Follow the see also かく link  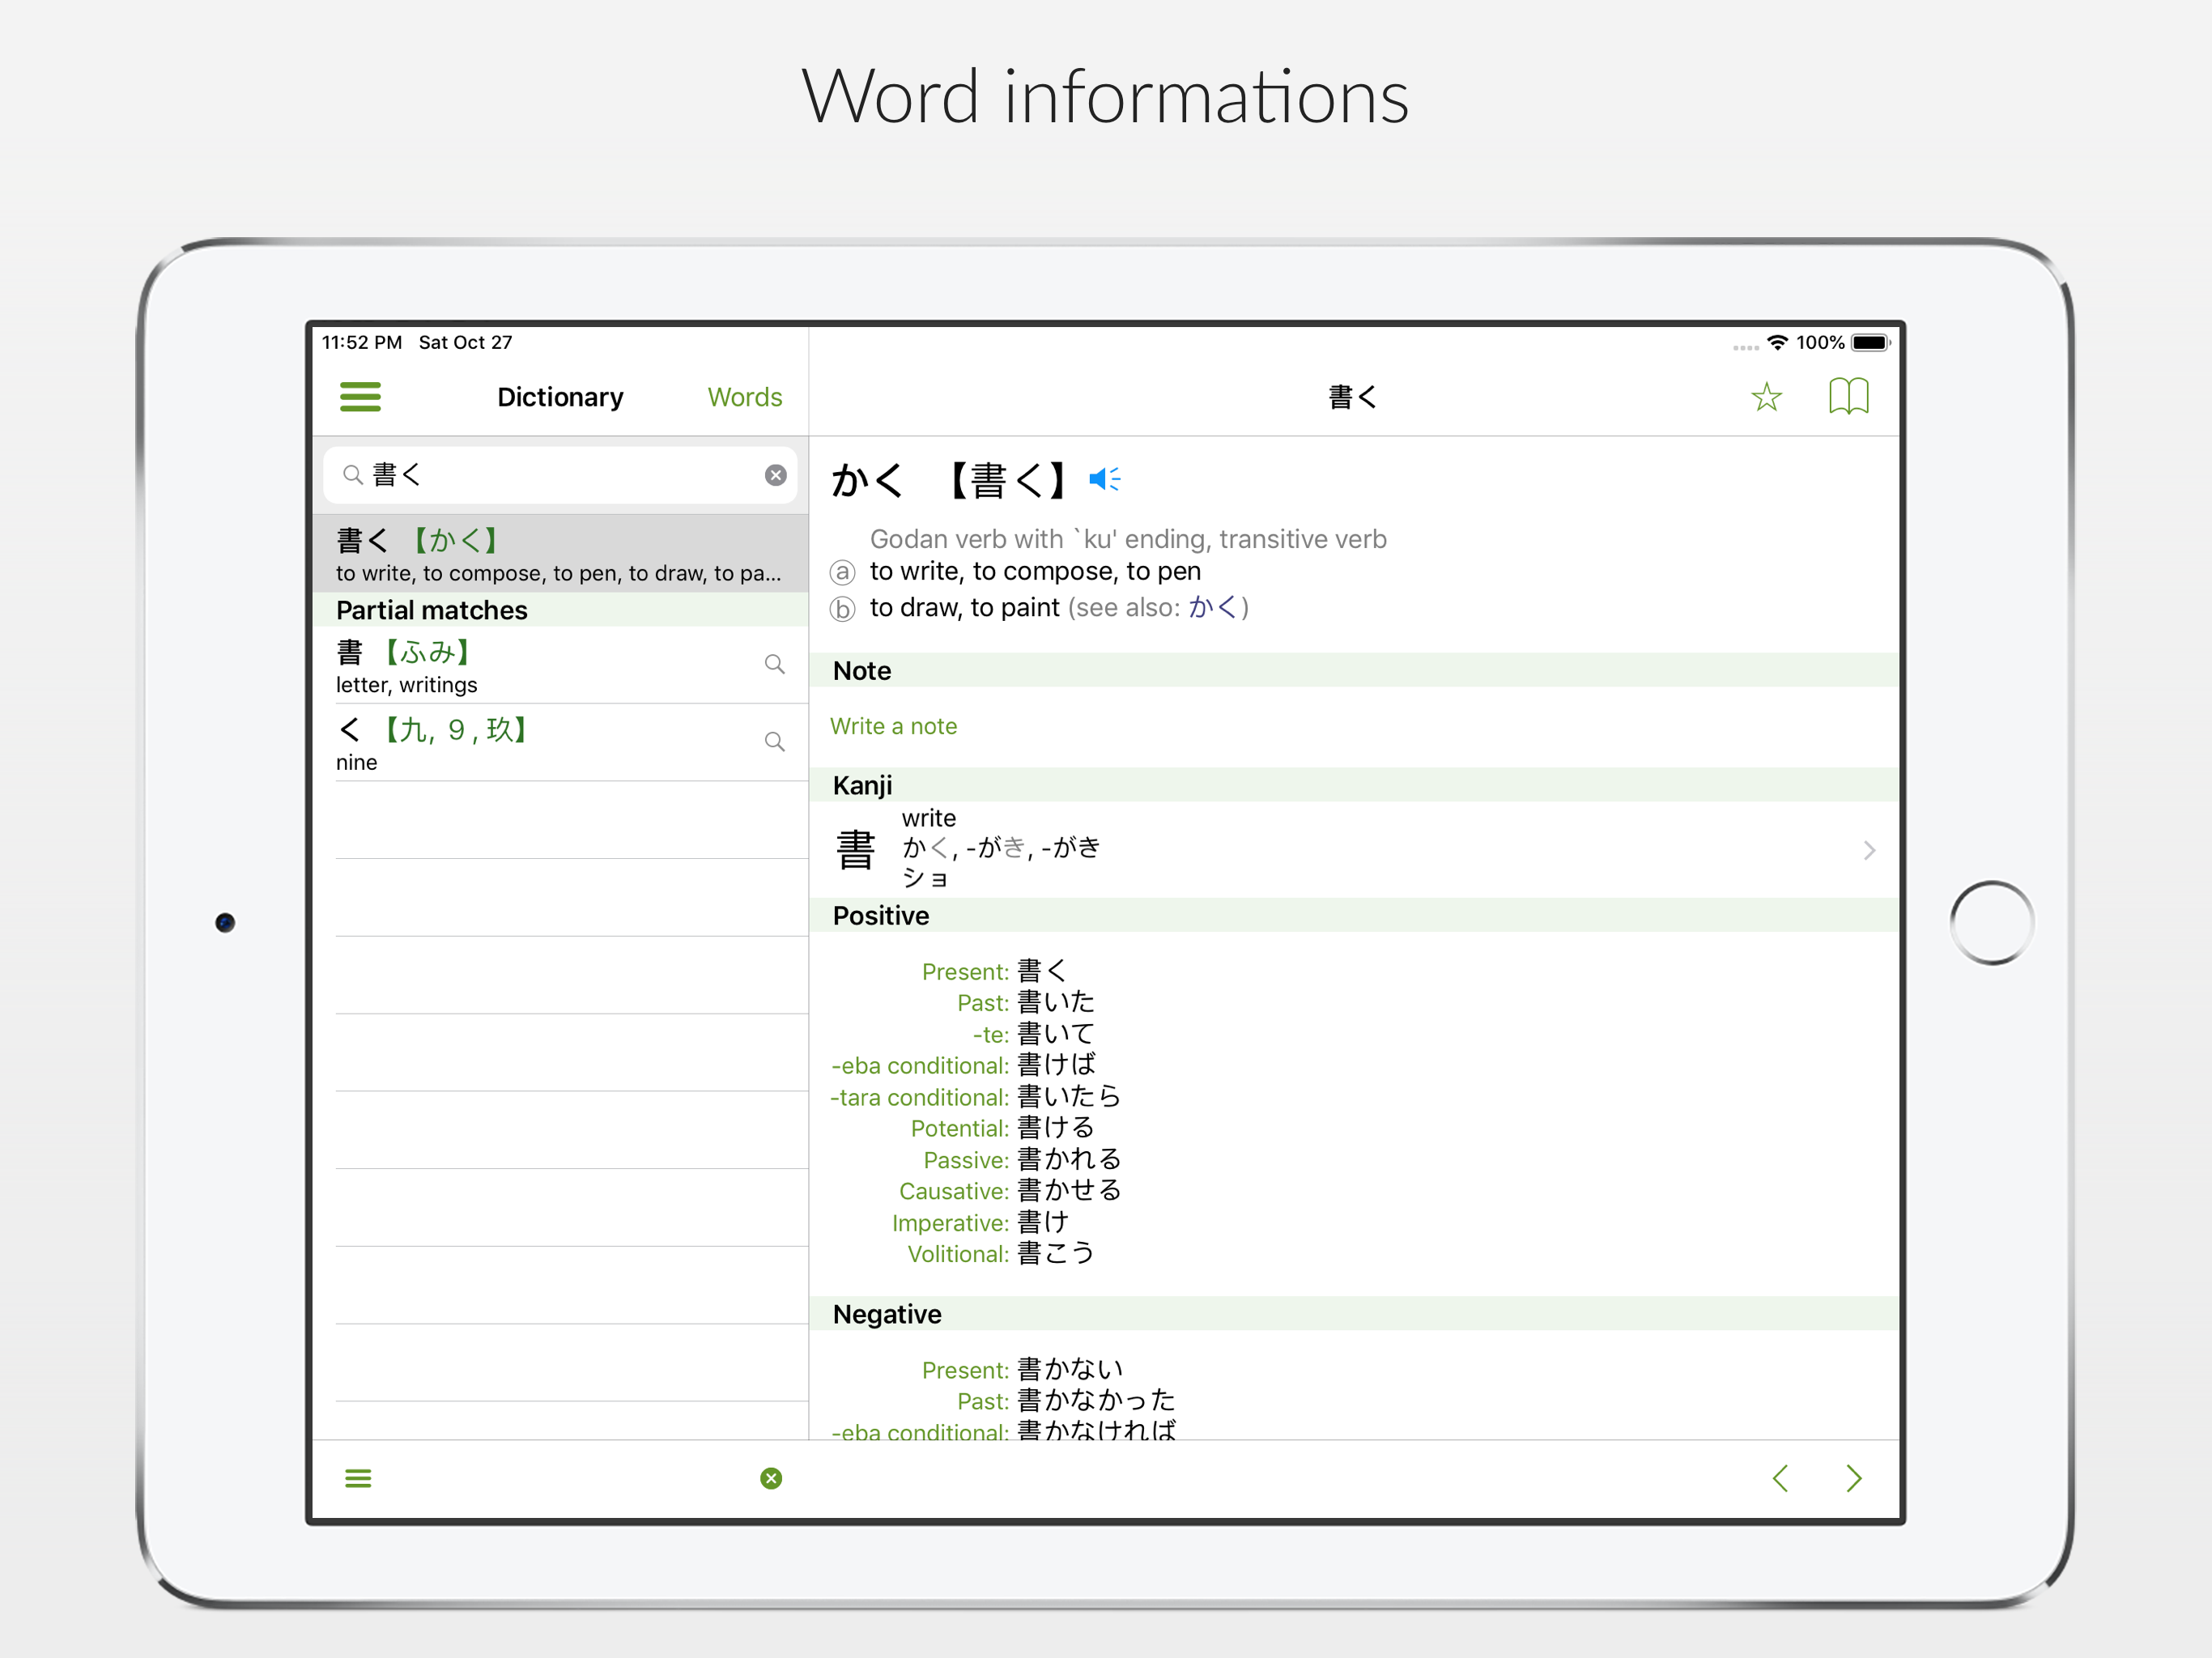[1212, 607]
